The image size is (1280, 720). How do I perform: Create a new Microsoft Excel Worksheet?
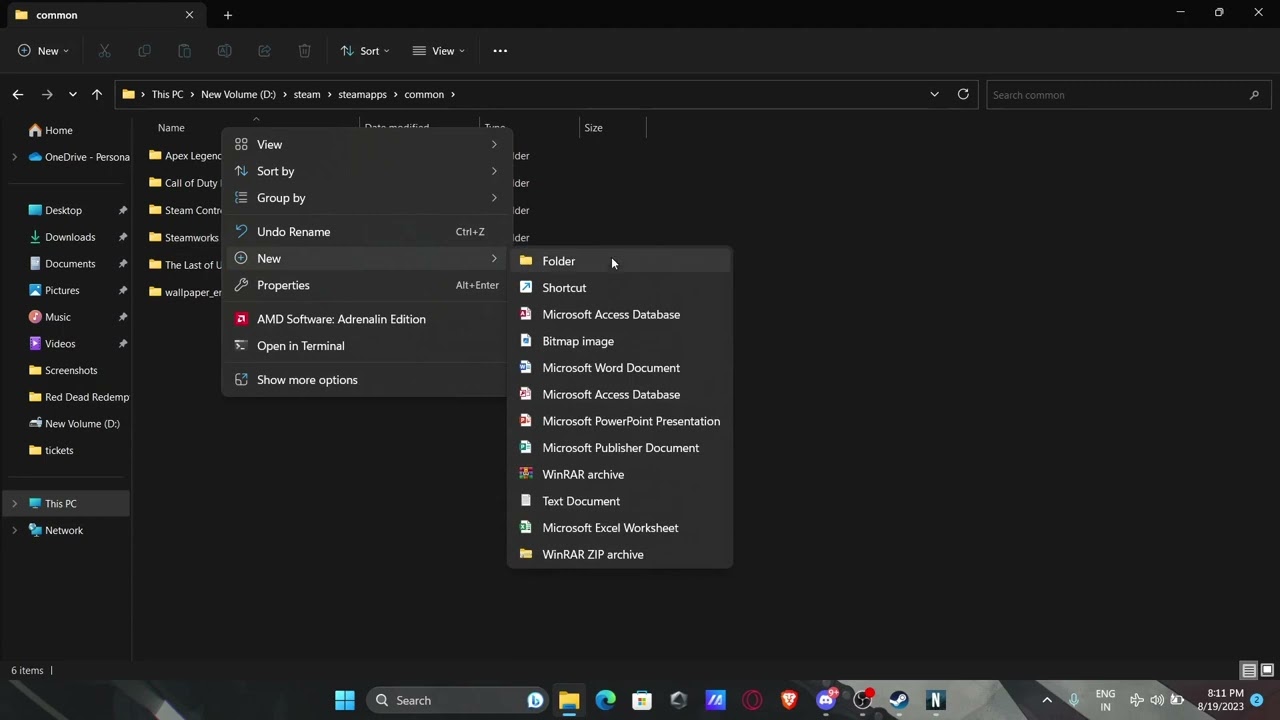pyautogui.click(x=620, y=528)
